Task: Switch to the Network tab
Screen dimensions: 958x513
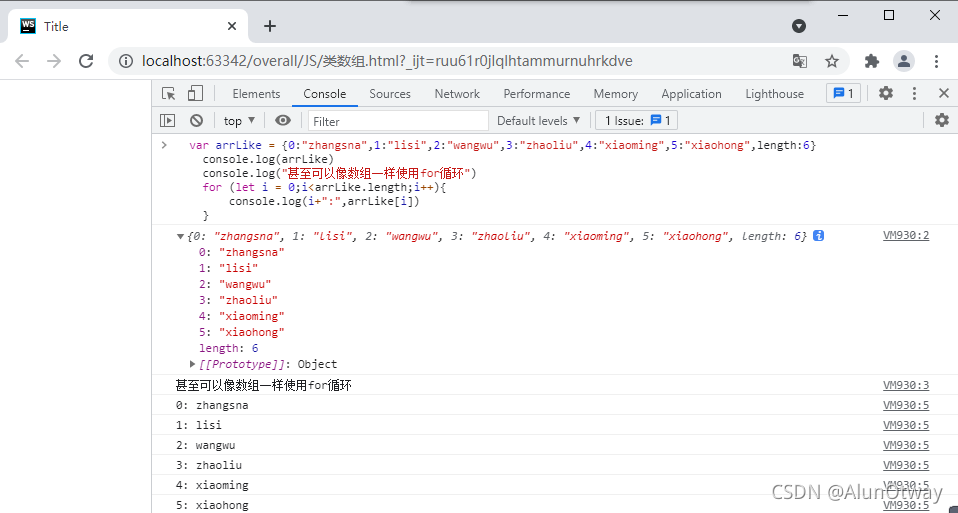Action: [457, 94]
